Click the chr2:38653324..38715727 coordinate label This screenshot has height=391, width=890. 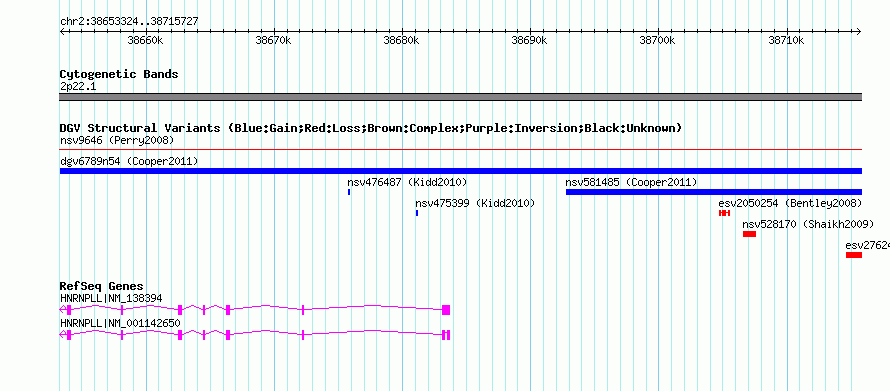[x=129, y=22]
